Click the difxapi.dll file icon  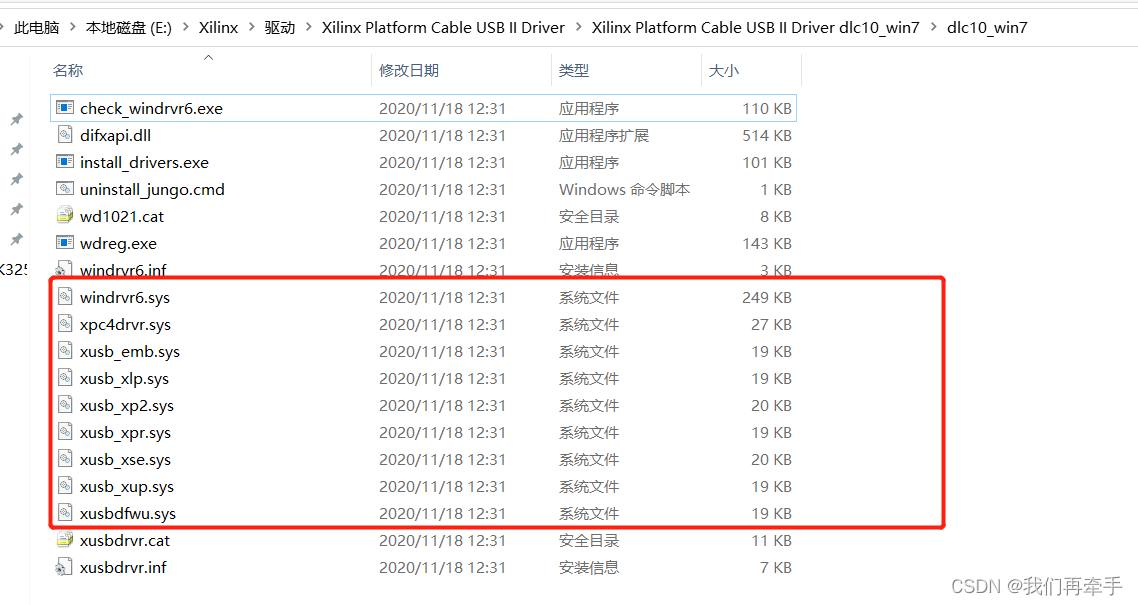pos(65,135)
